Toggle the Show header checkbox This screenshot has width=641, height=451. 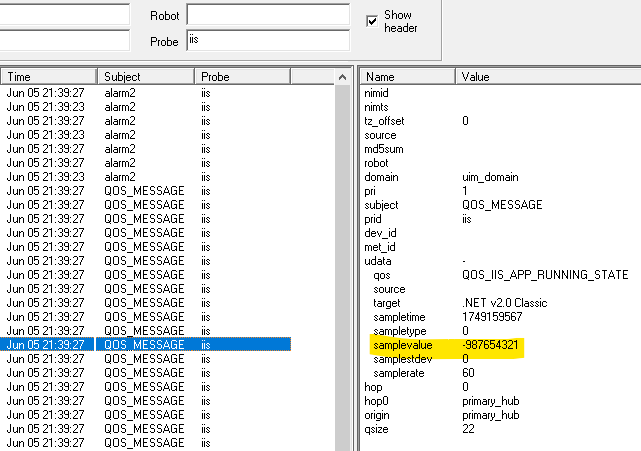pos(373,21)
